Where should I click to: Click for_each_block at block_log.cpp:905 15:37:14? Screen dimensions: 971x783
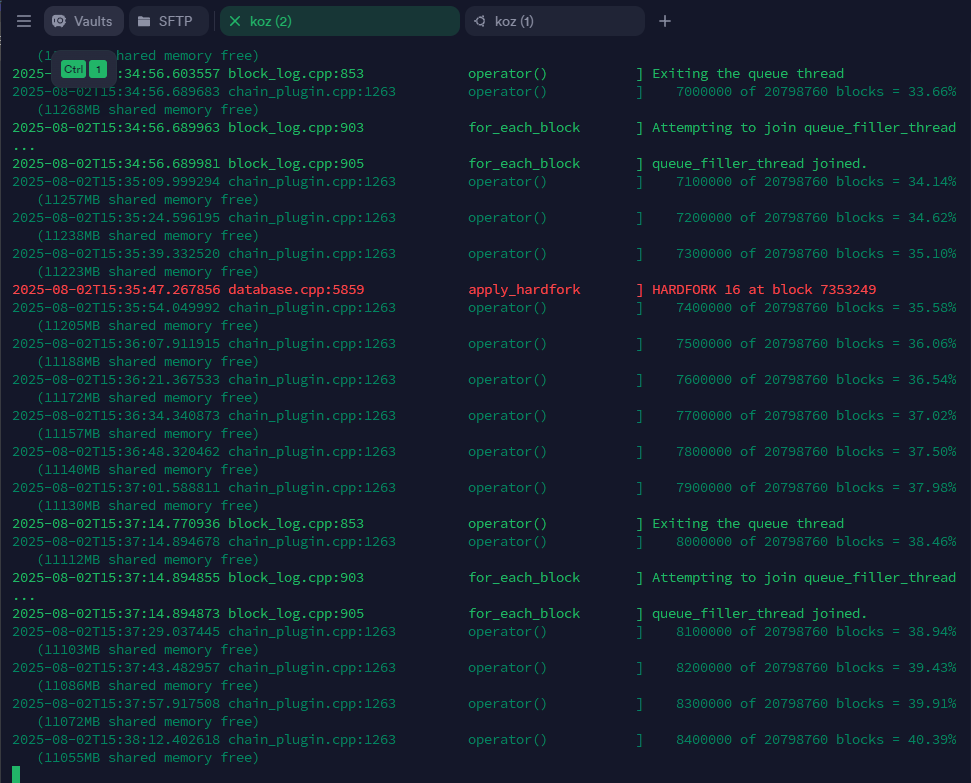tap(524, 613)
